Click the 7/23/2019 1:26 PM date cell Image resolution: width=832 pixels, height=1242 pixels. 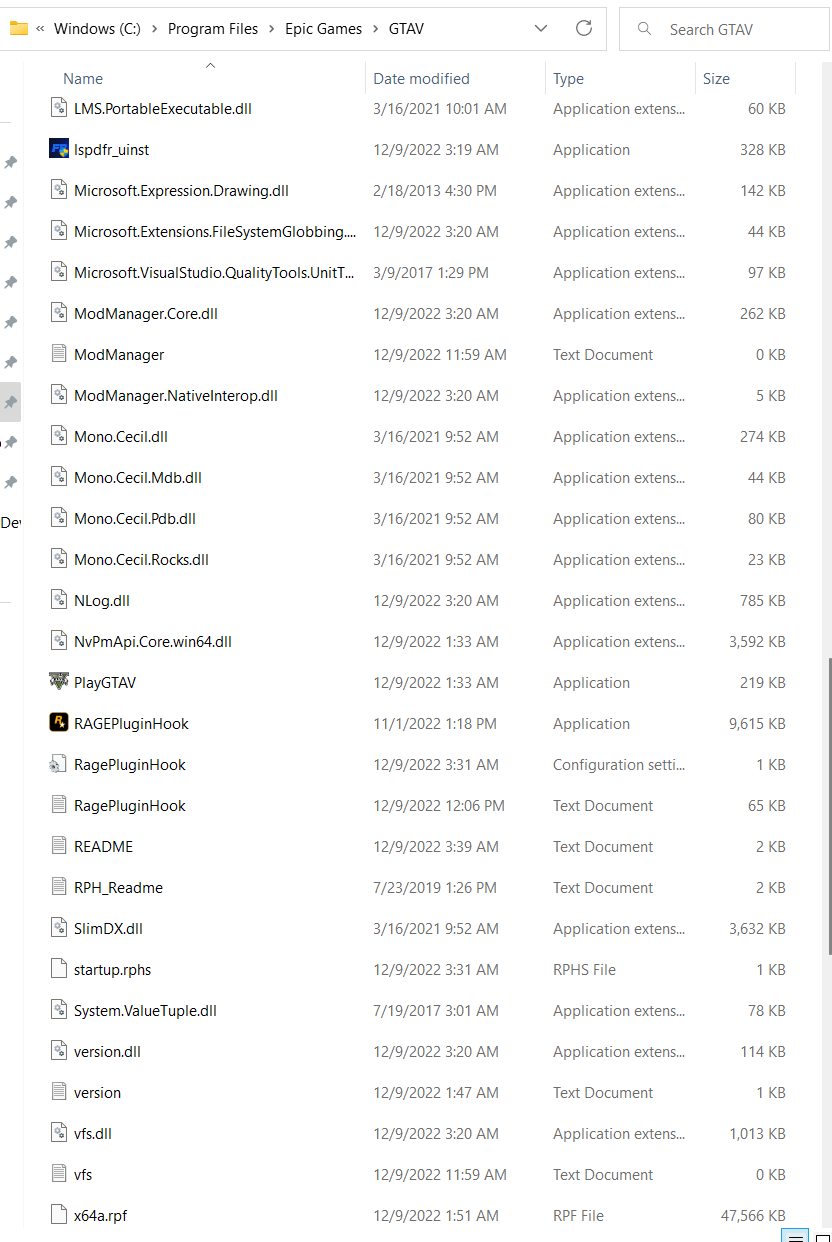click(x=435, y=887)
